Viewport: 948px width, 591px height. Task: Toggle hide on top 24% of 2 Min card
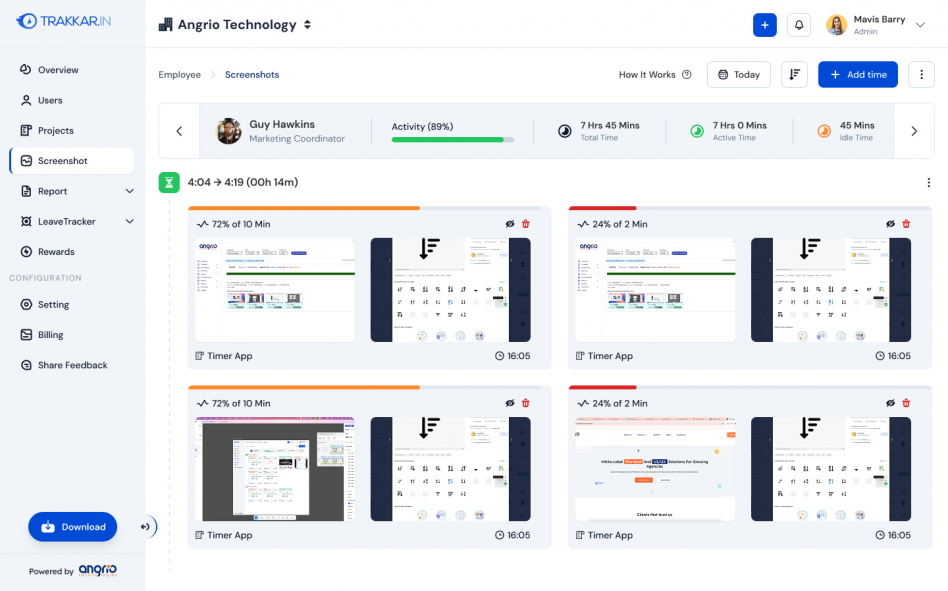891,224
